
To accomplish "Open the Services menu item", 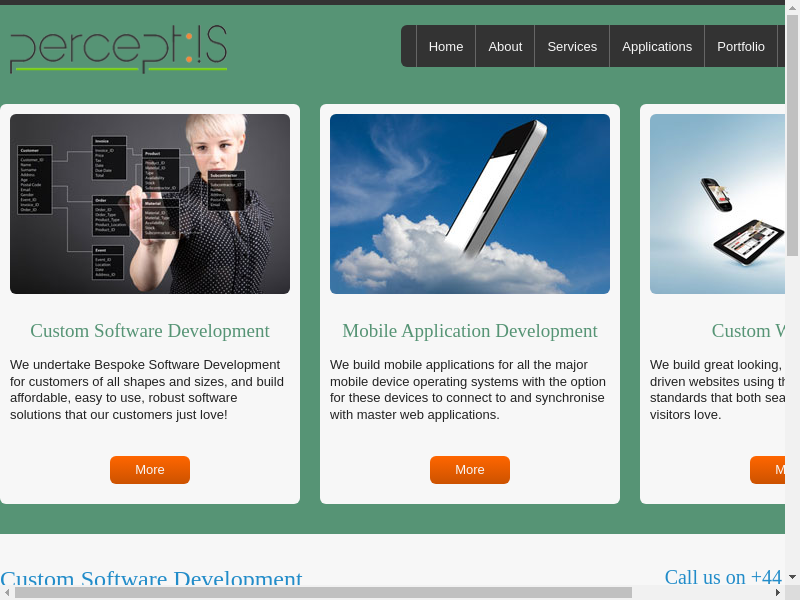I will tap(572, 46).
